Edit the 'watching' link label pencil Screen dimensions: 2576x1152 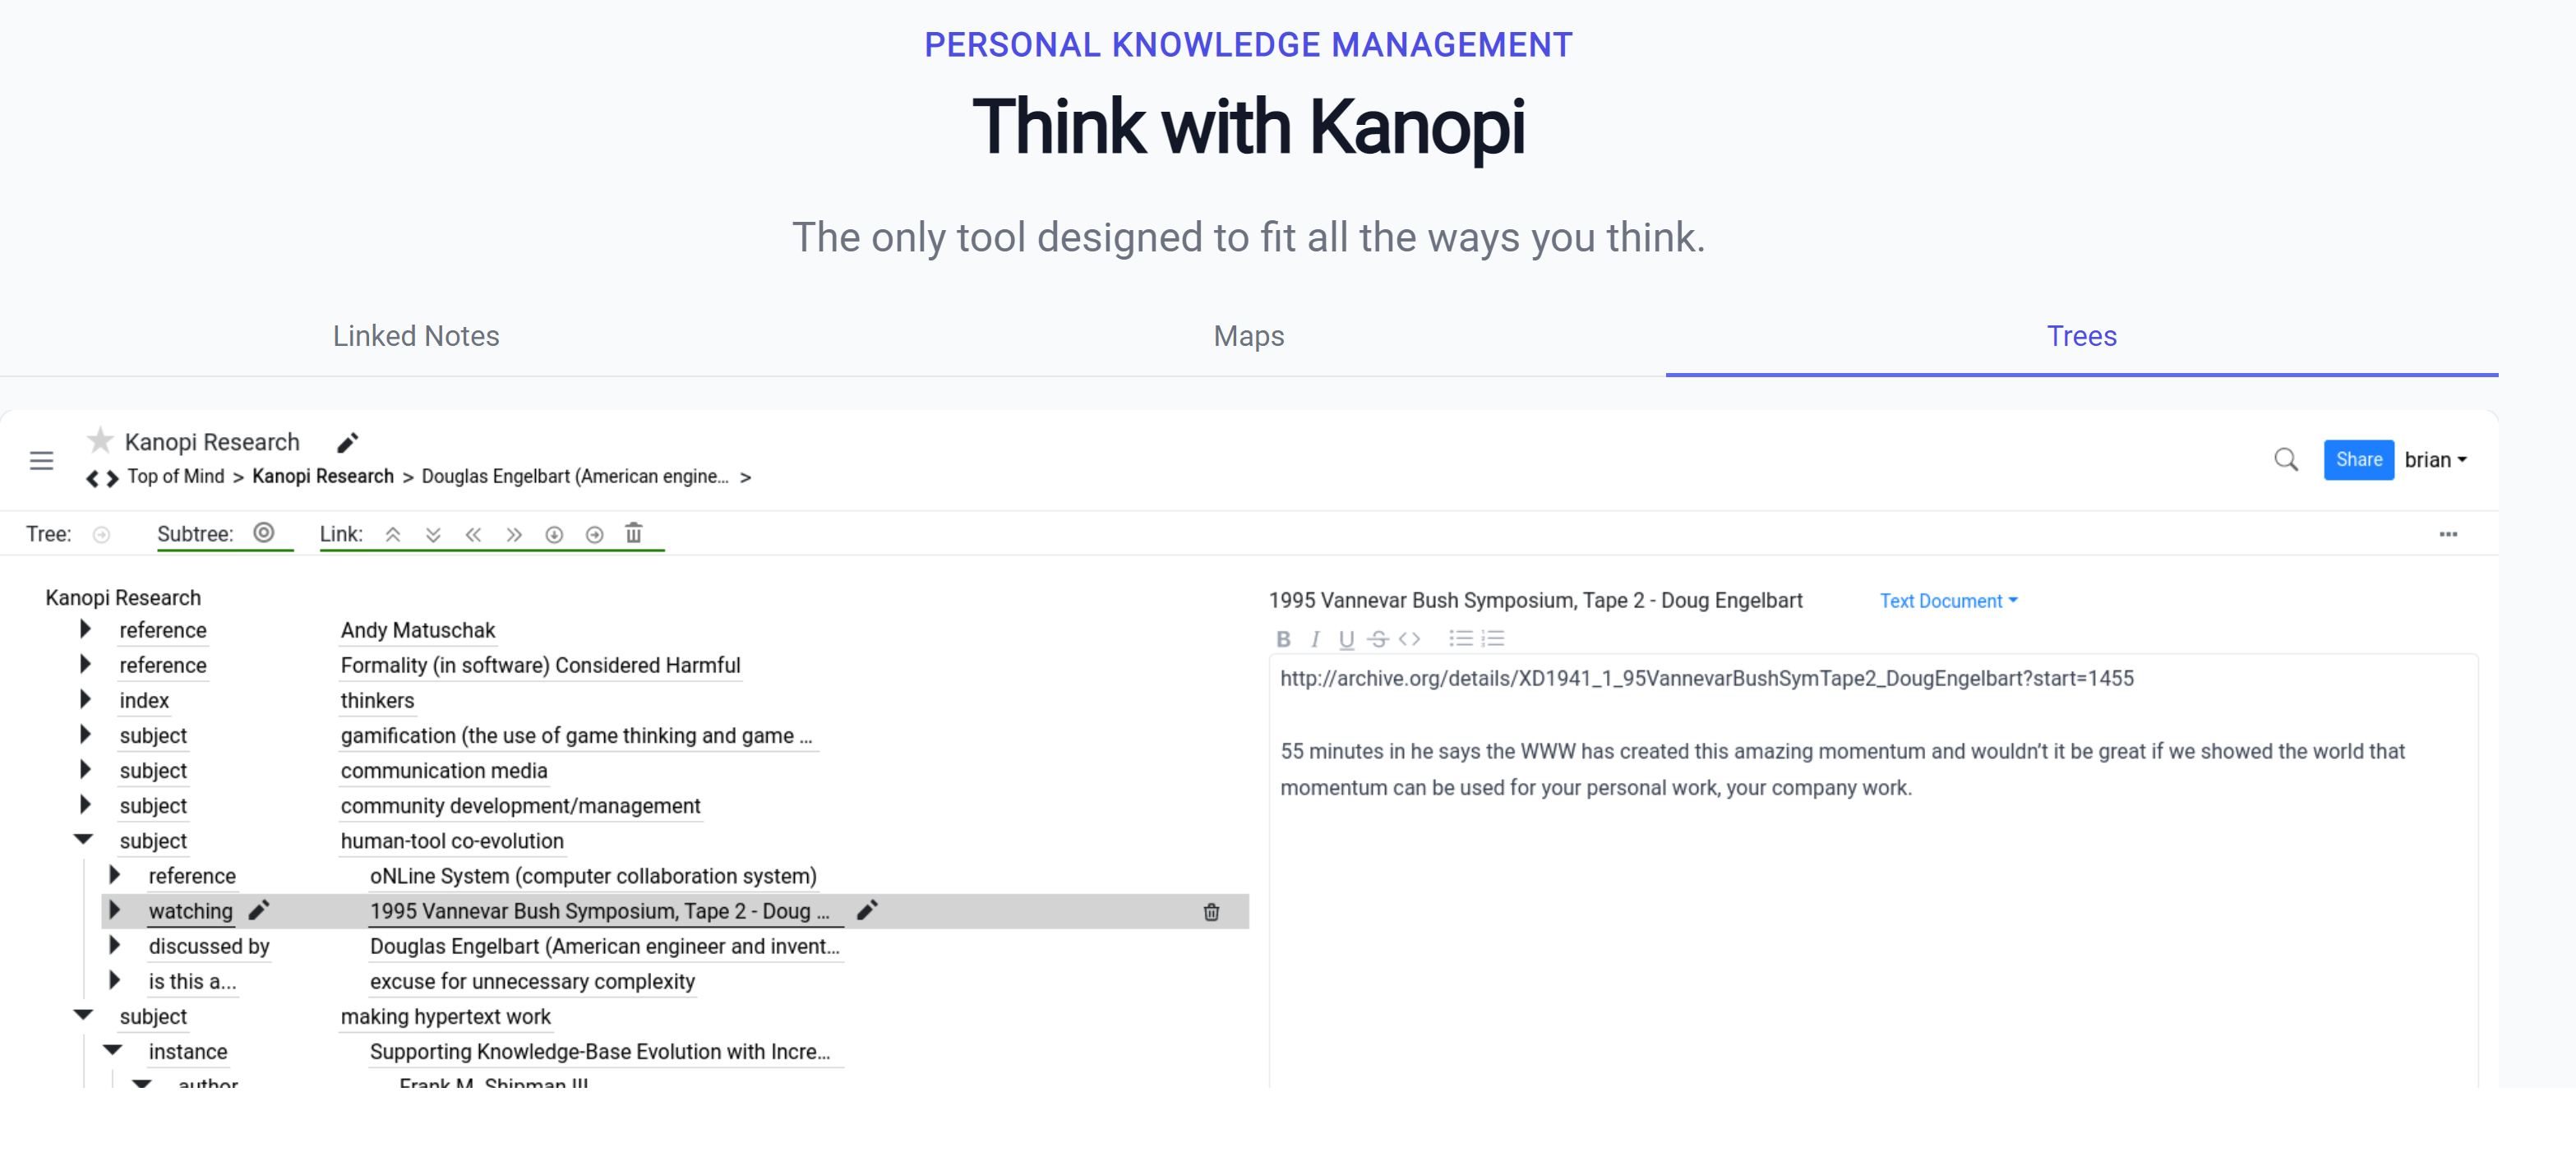[259, 910]
